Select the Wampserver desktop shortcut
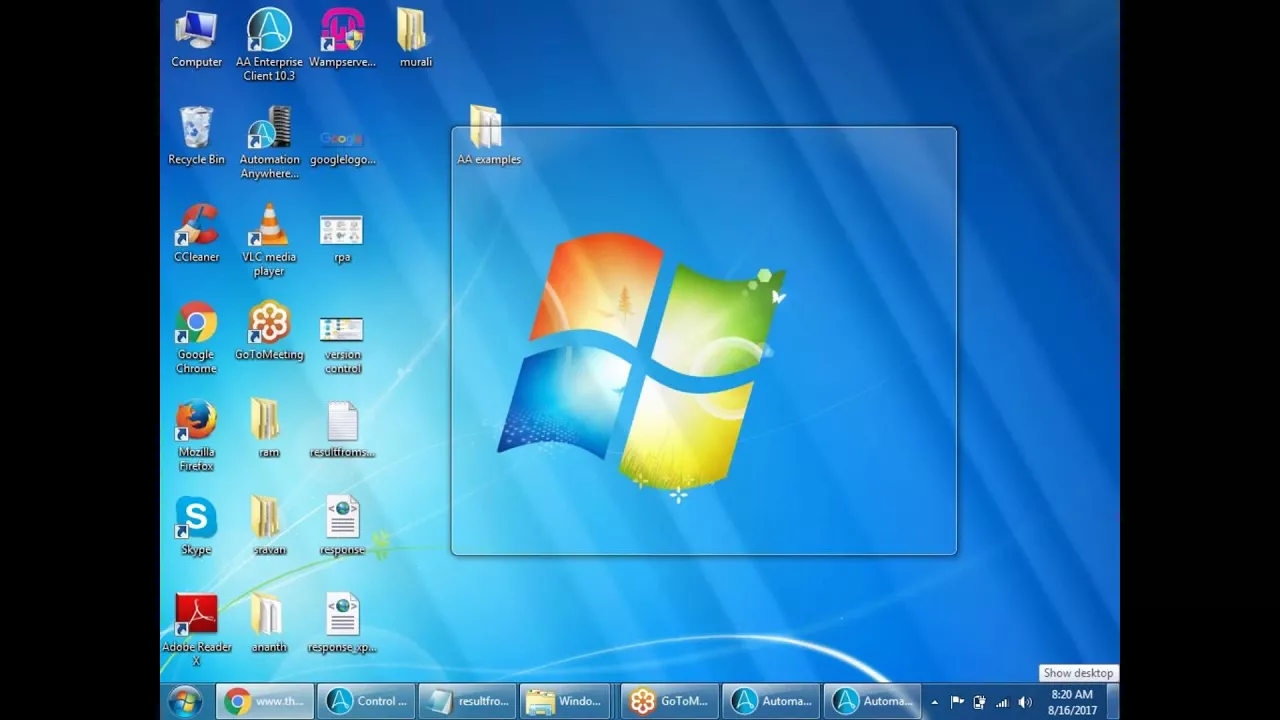This screenshot has width=1280, height=720. (x=342, y=39)
